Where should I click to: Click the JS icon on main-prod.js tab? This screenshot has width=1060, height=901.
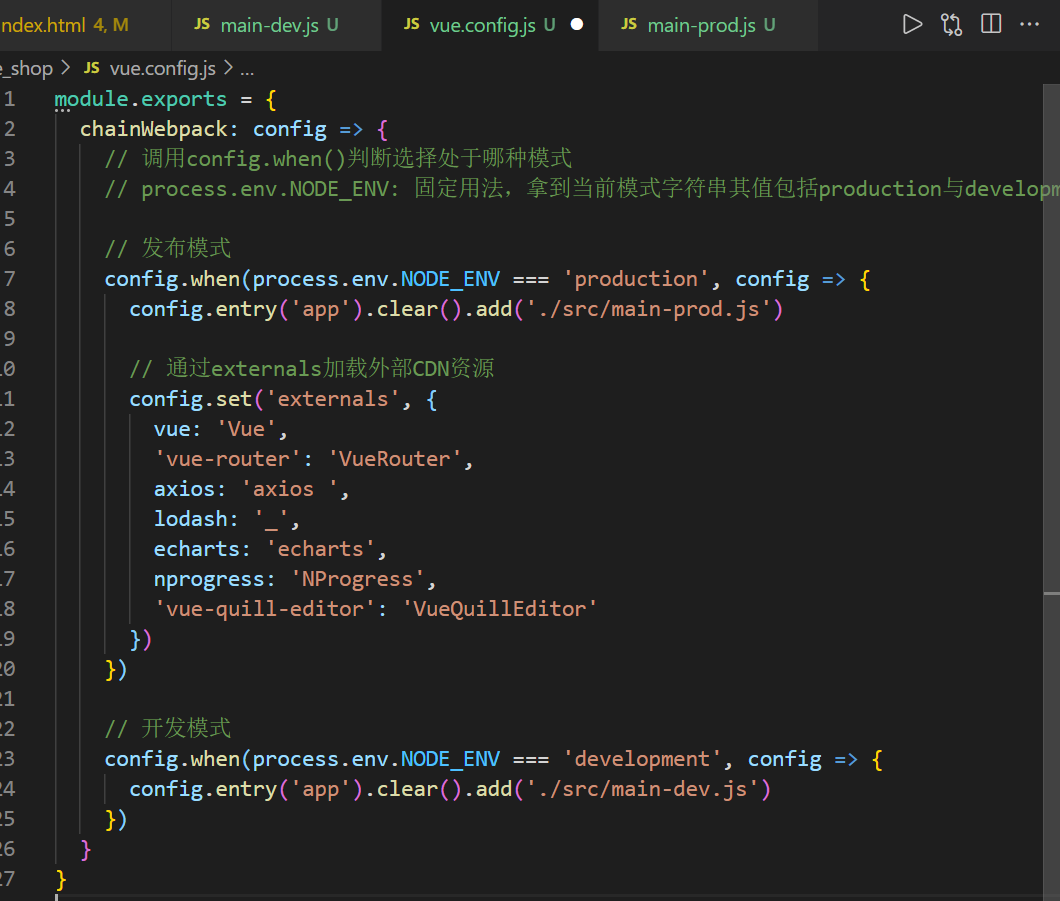click(x=629, y=25)
